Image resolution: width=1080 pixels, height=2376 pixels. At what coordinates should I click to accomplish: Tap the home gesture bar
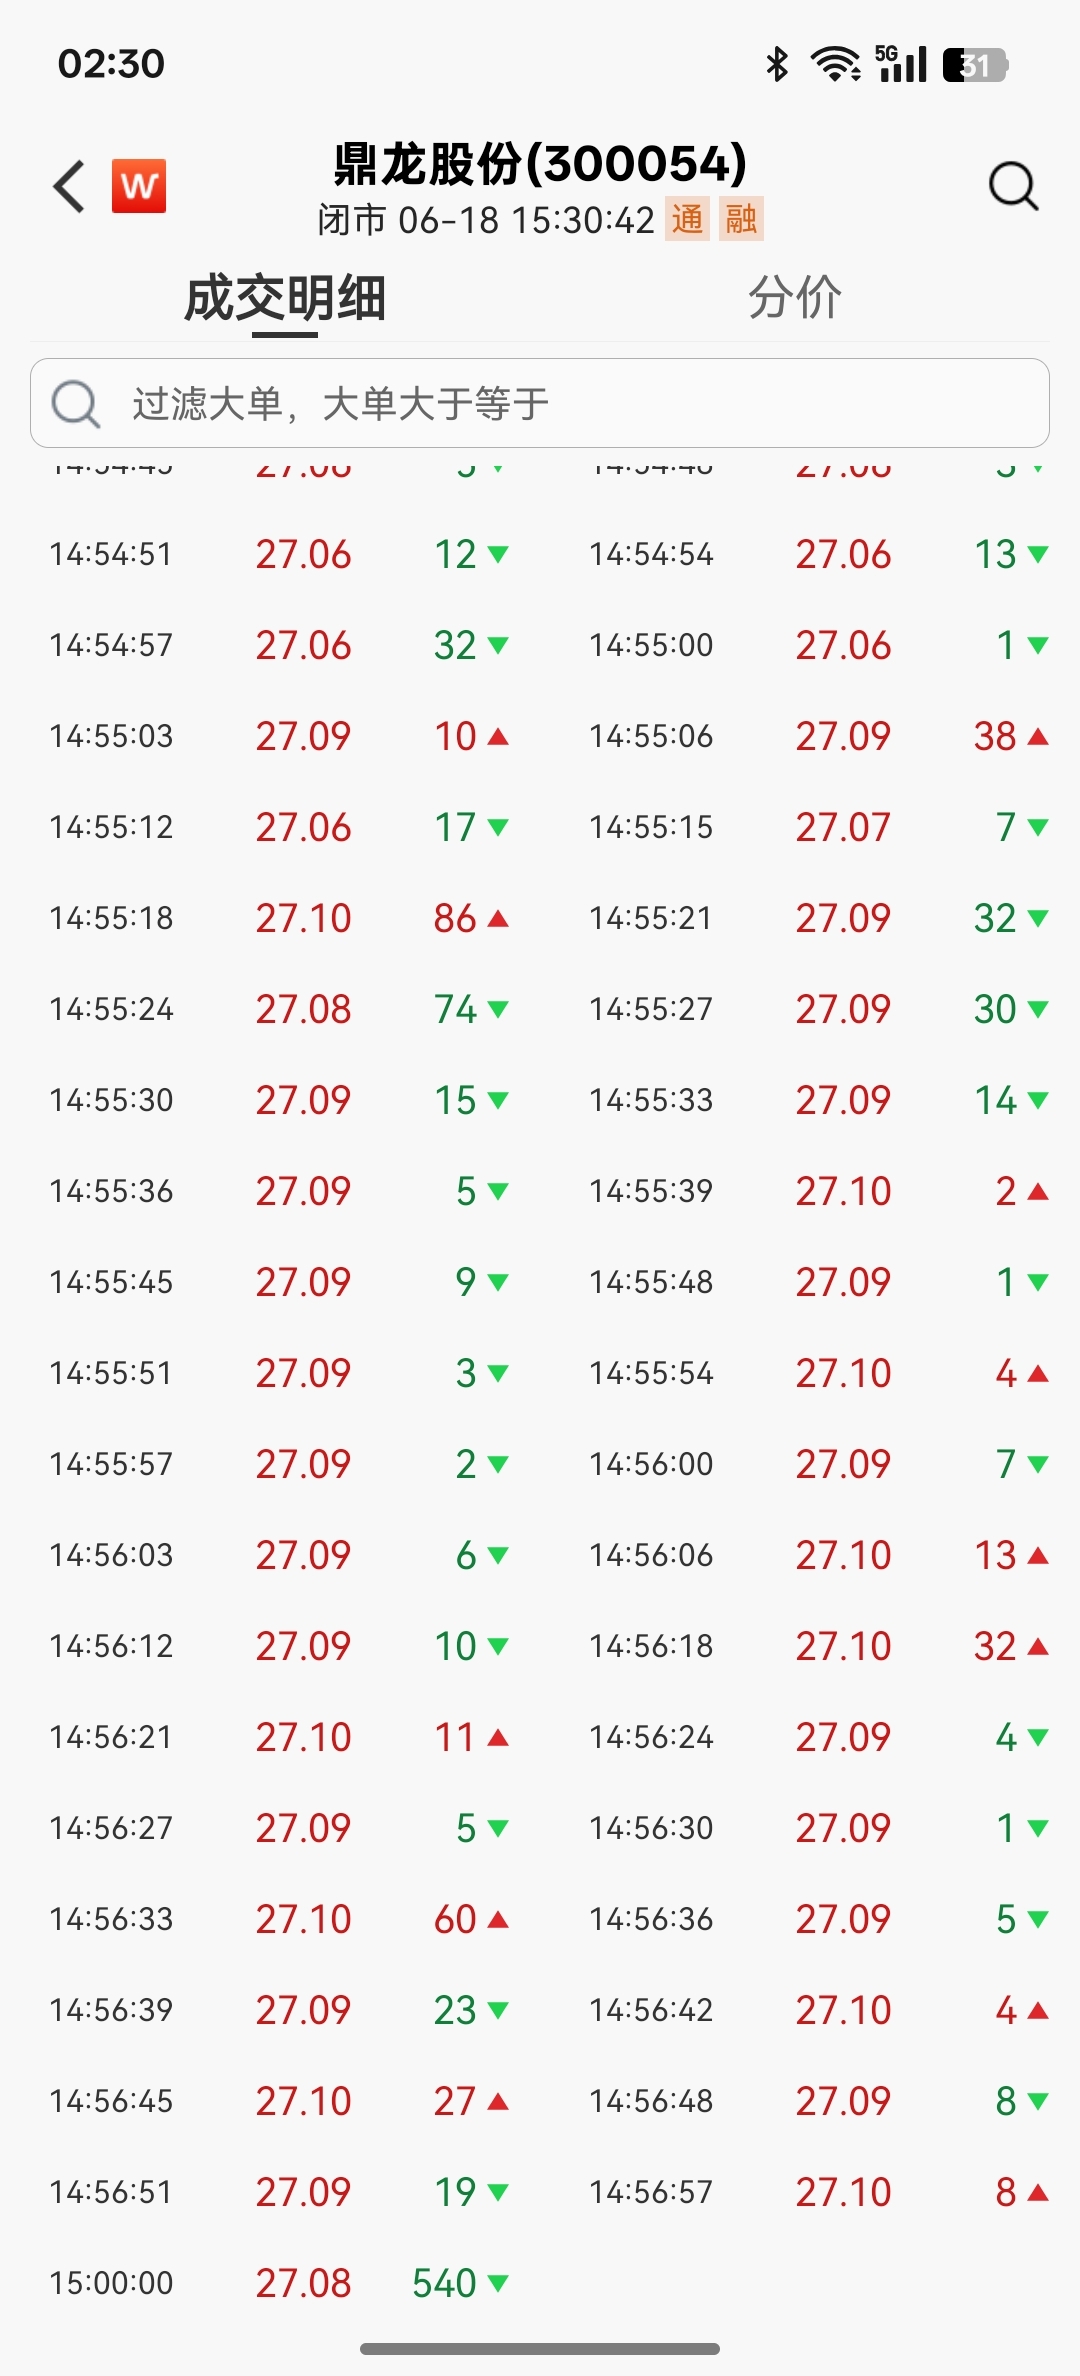tap(540, 2349)
